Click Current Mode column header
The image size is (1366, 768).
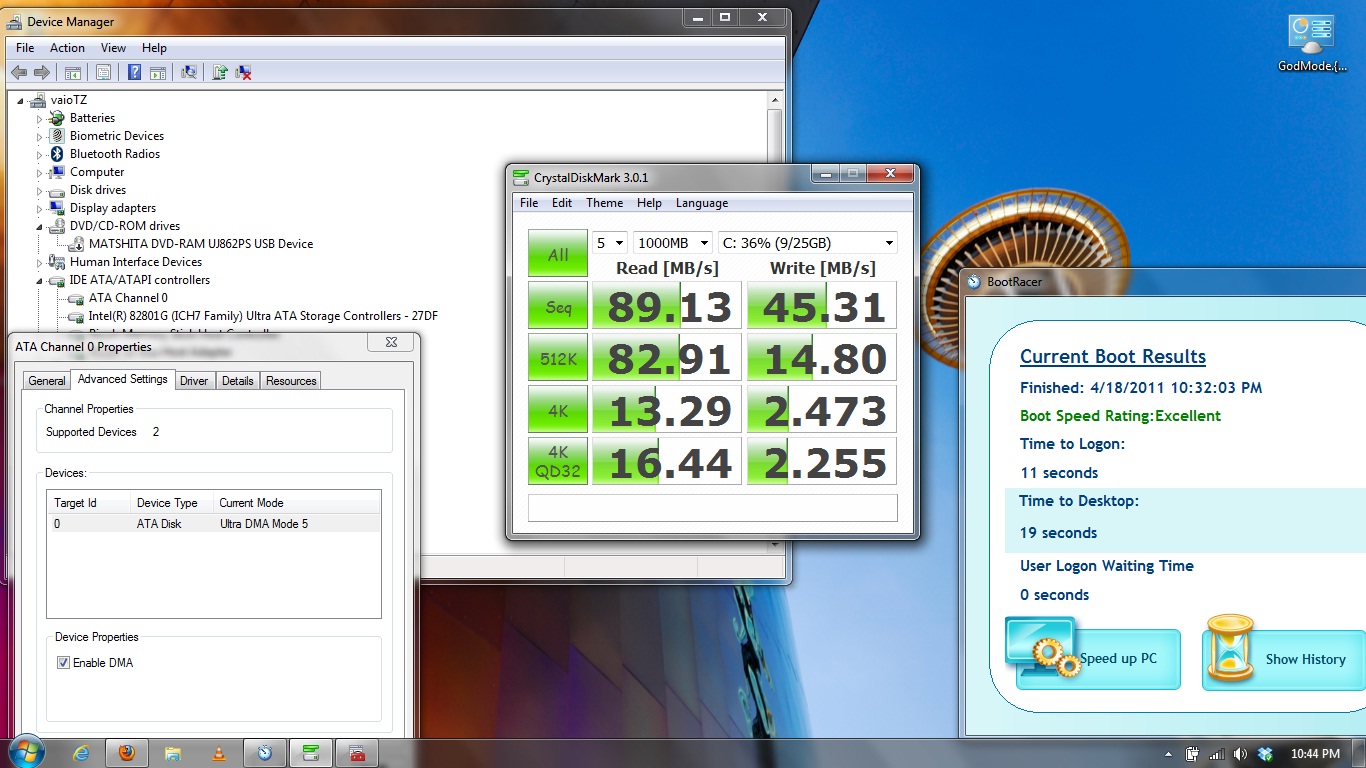(x=298, y=503)
